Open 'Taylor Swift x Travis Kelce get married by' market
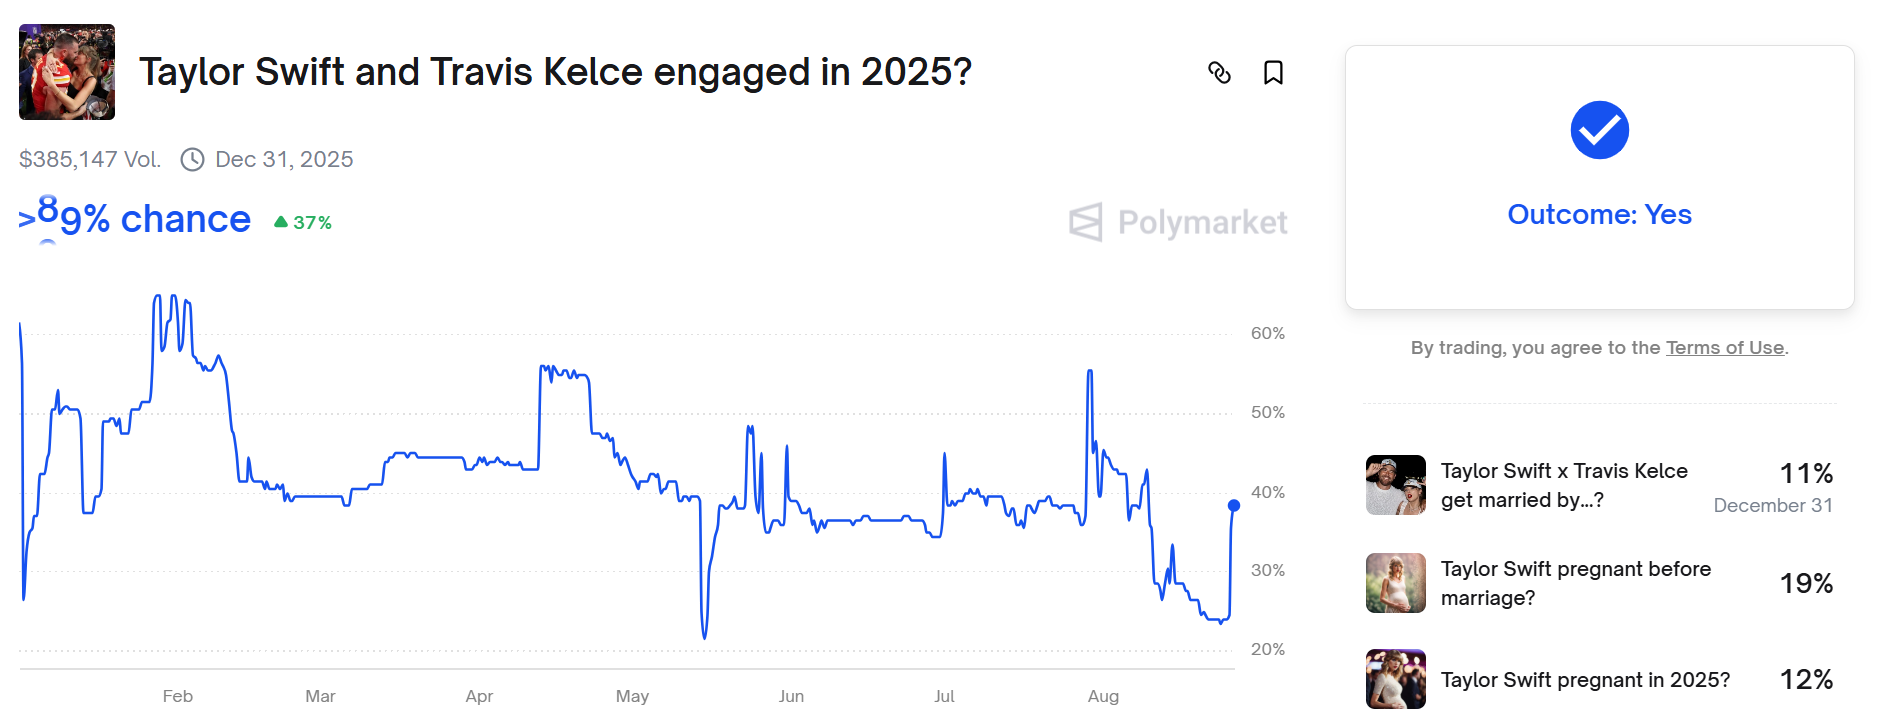 pos(1563,485)
